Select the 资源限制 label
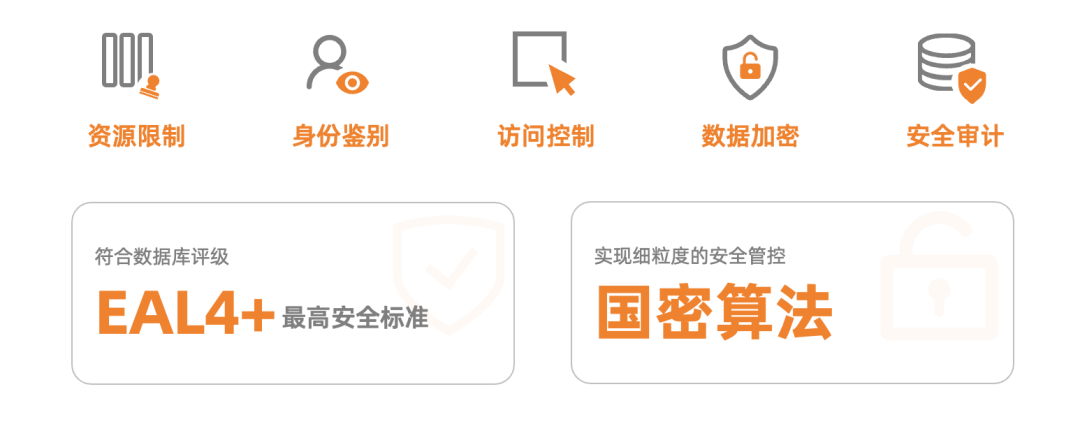The image size is (1080, 447). point(136,136)
